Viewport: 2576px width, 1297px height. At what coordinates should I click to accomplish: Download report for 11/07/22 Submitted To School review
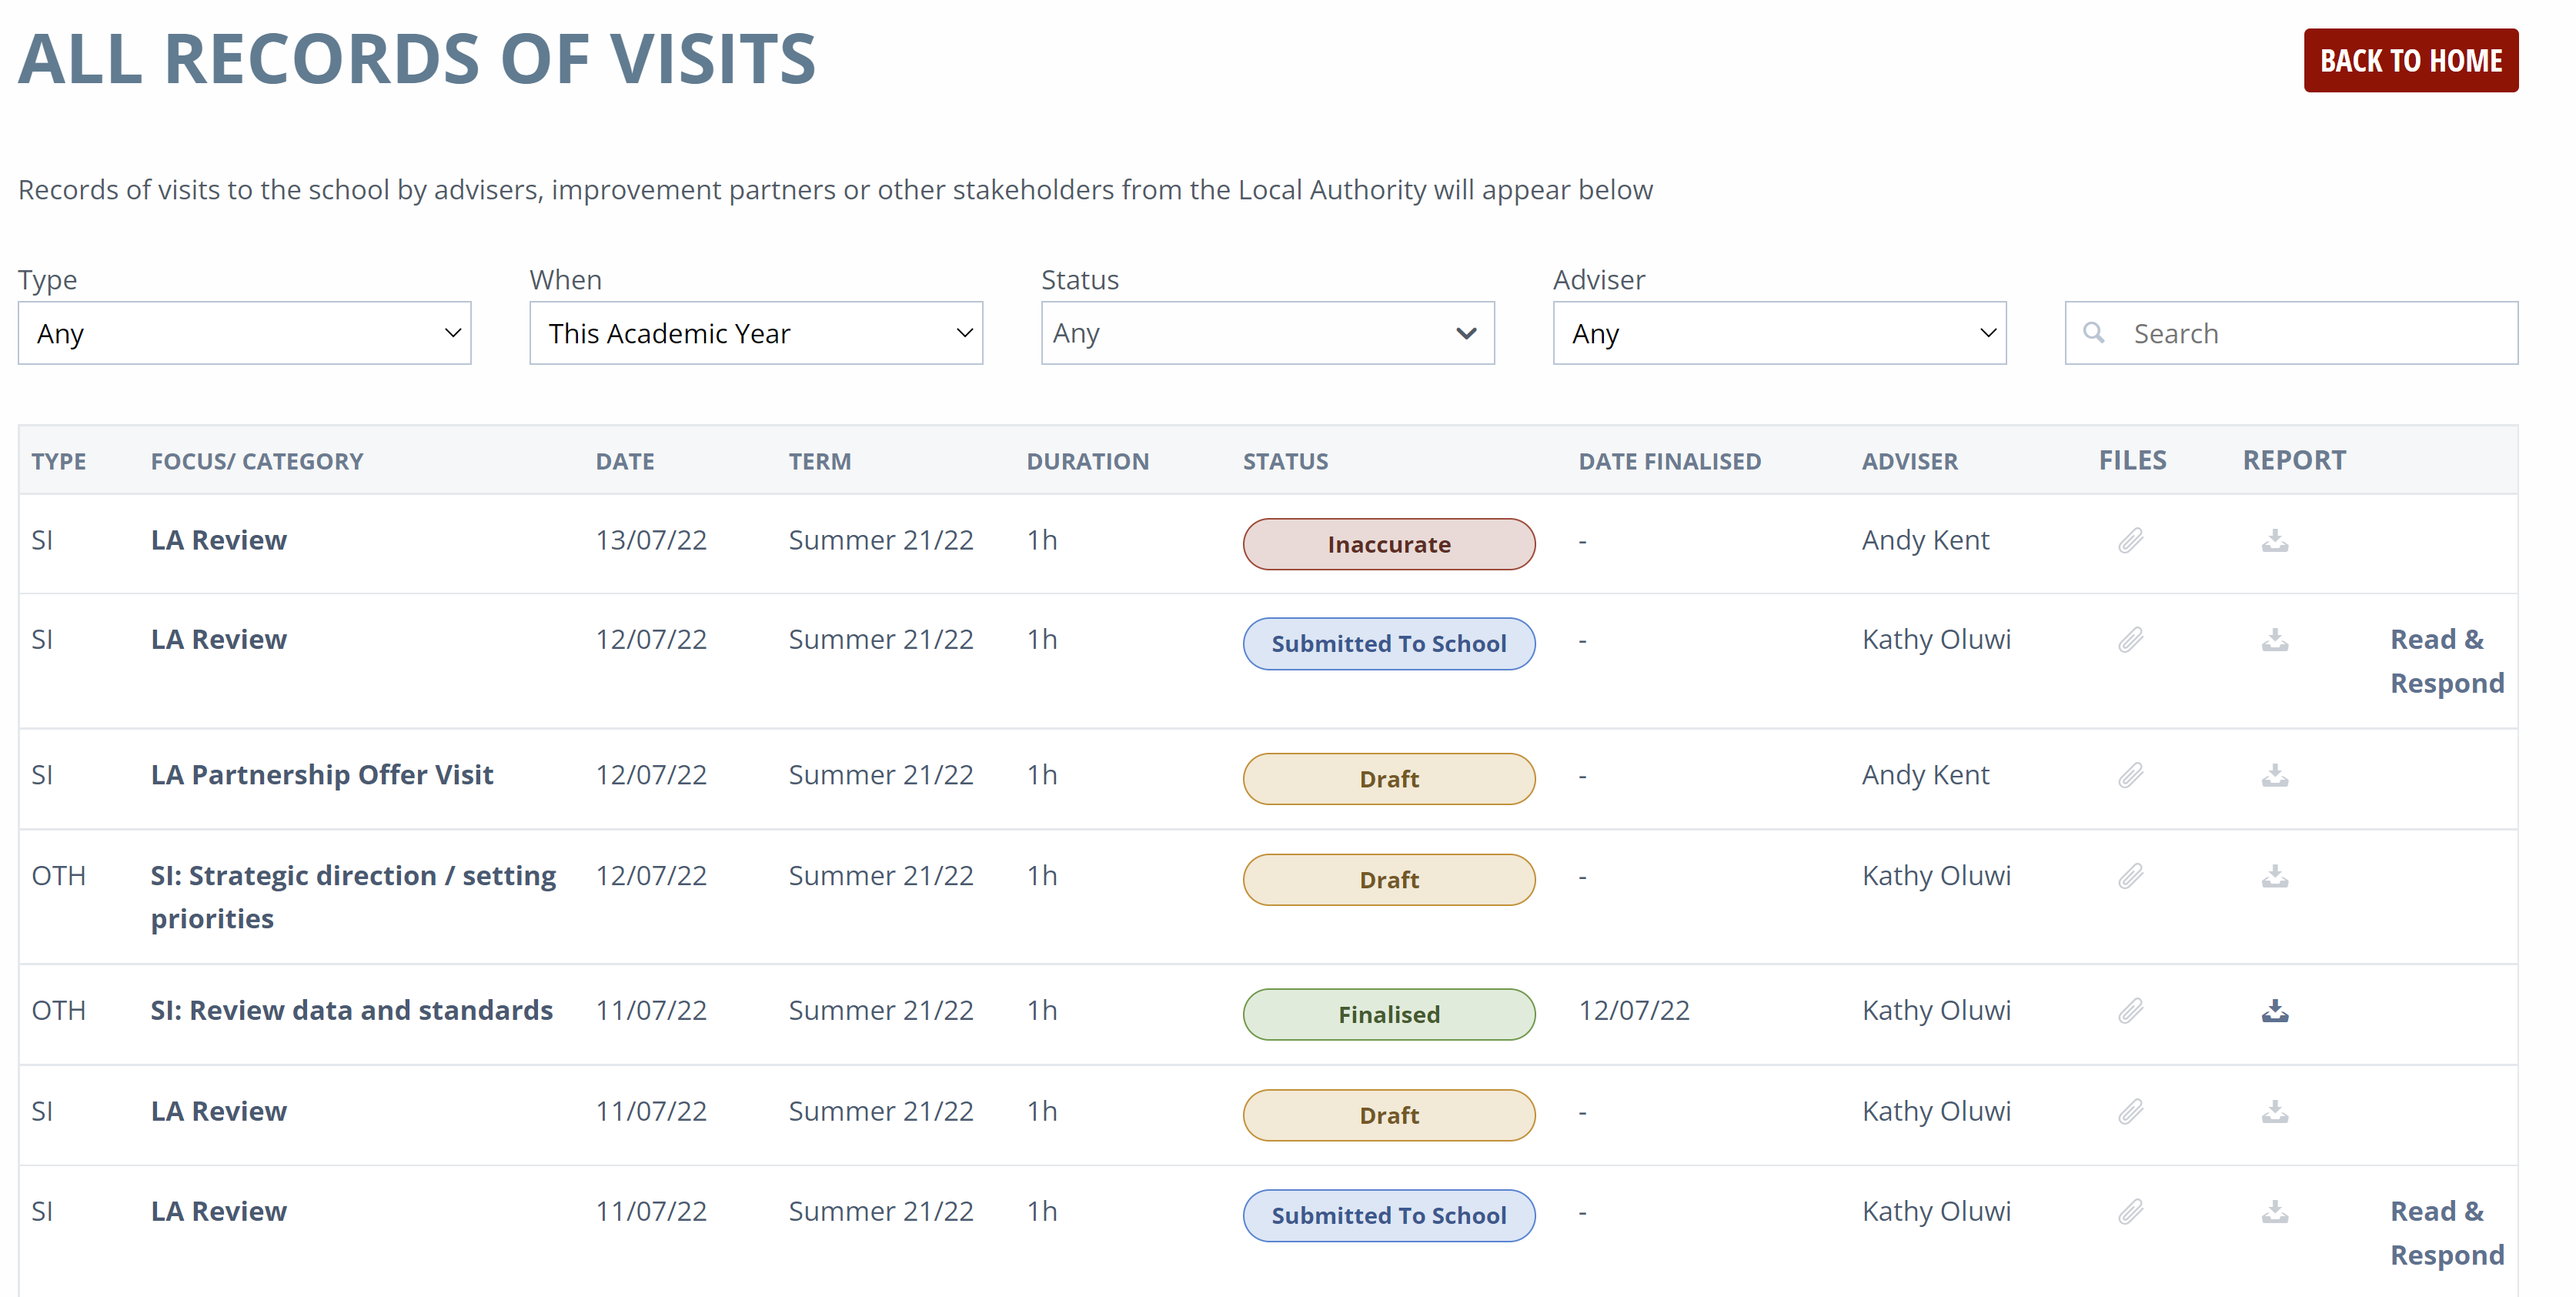(x=2275, y=1212)
